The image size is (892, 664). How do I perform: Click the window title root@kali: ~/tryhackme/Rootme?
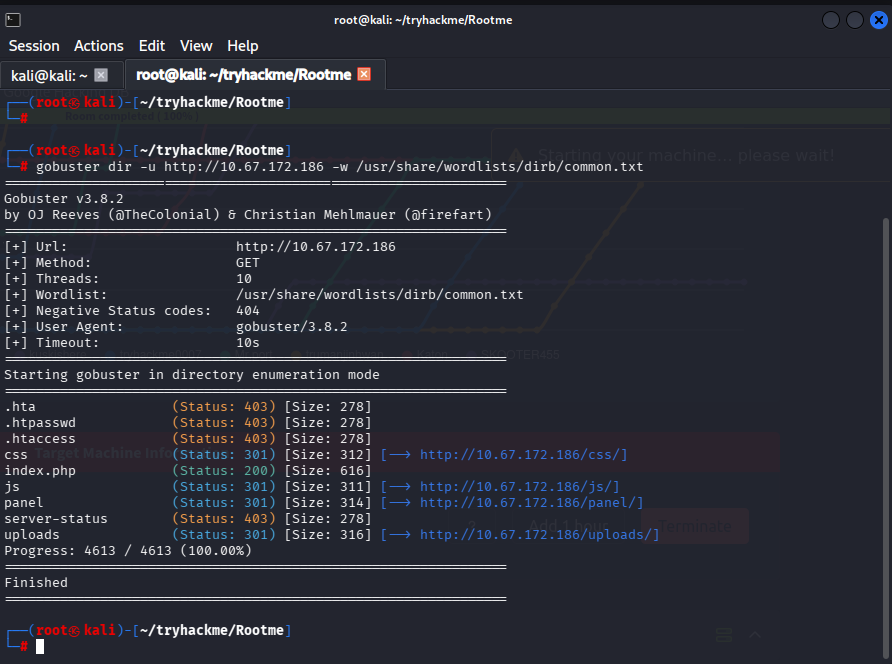[423, 20]
